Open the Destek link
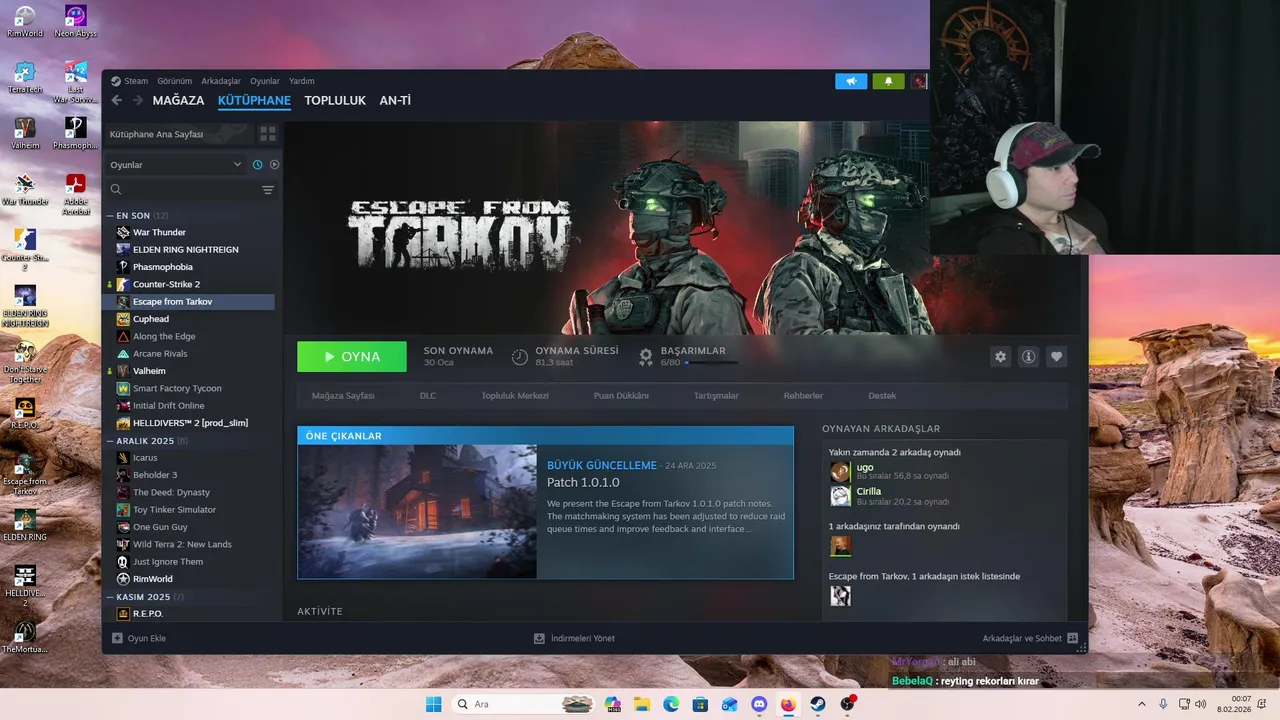This screenshot has height=720, width=1280. coord(882,396)
